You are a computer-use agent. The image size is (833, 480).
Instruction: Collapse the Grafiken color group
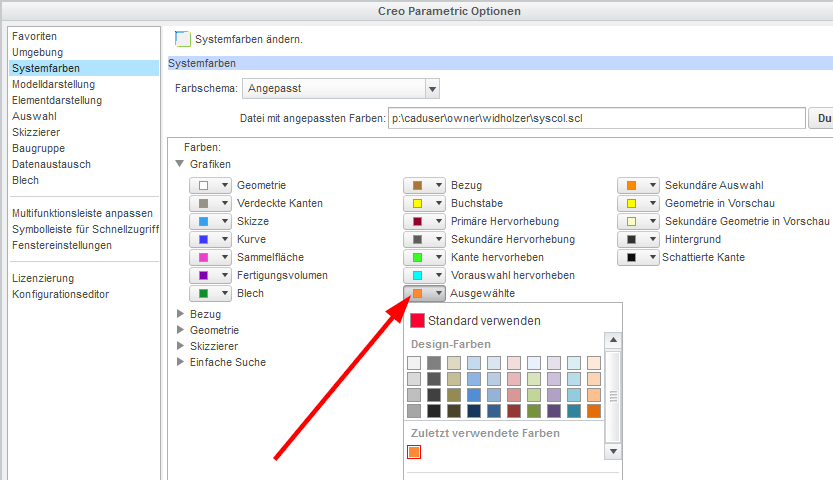[x=181, y=163]
